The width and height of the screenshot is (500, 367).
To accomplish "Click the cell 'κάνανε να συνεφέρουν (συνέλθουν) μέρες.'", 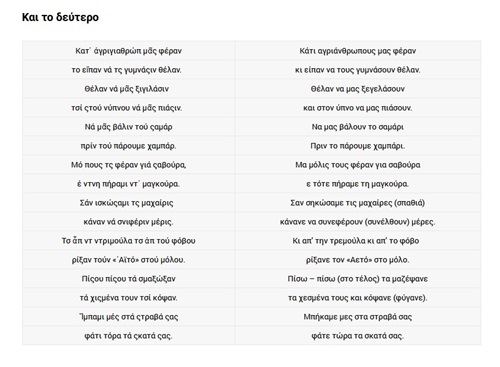I will click(358, 222).
